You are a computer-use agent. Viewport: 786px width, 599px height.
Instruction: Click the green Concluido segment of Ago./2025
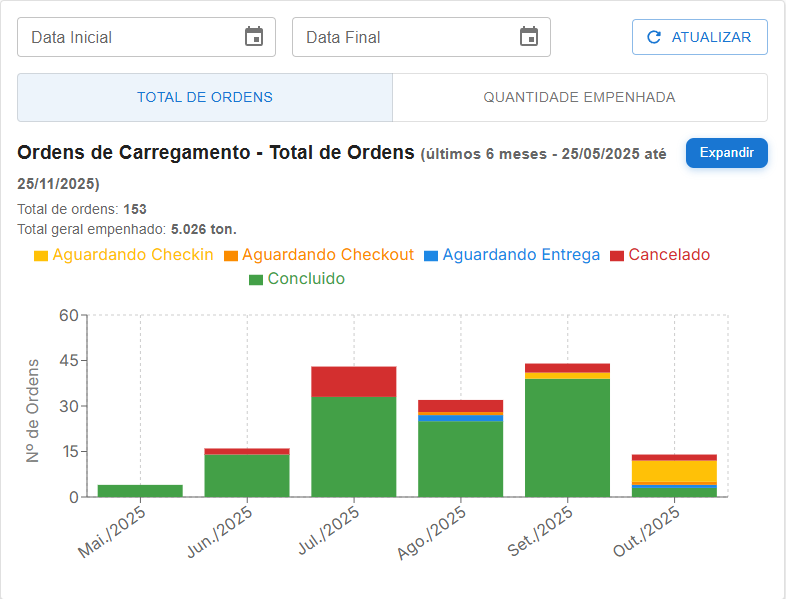(461, 459)
